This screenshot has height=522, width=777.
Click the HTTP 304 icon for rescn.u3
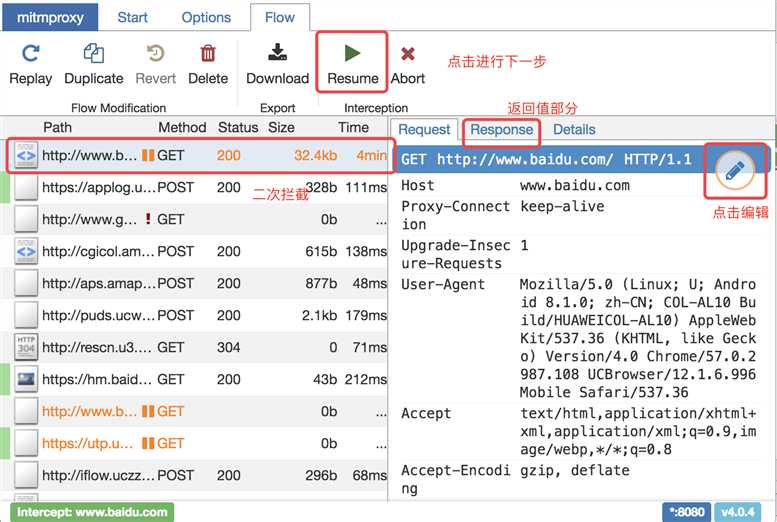(x=26, y=347)
